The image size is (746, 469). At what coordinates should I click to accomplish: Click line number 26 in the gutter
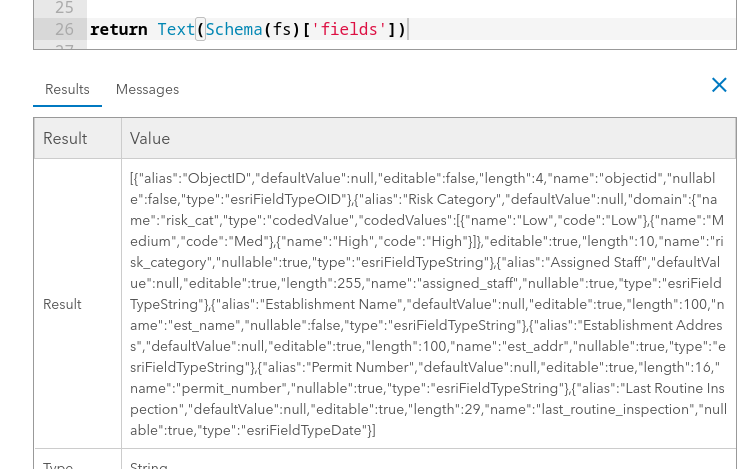tap(64, 30)
